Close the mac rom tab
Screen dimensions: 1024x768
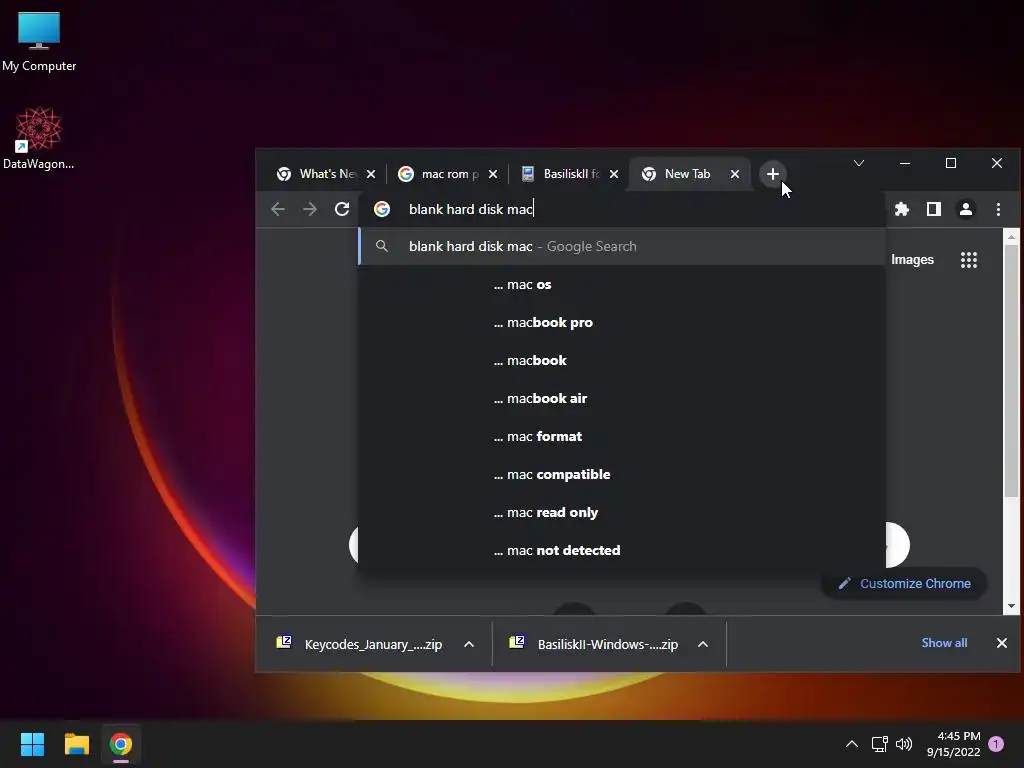click(493, 174)
